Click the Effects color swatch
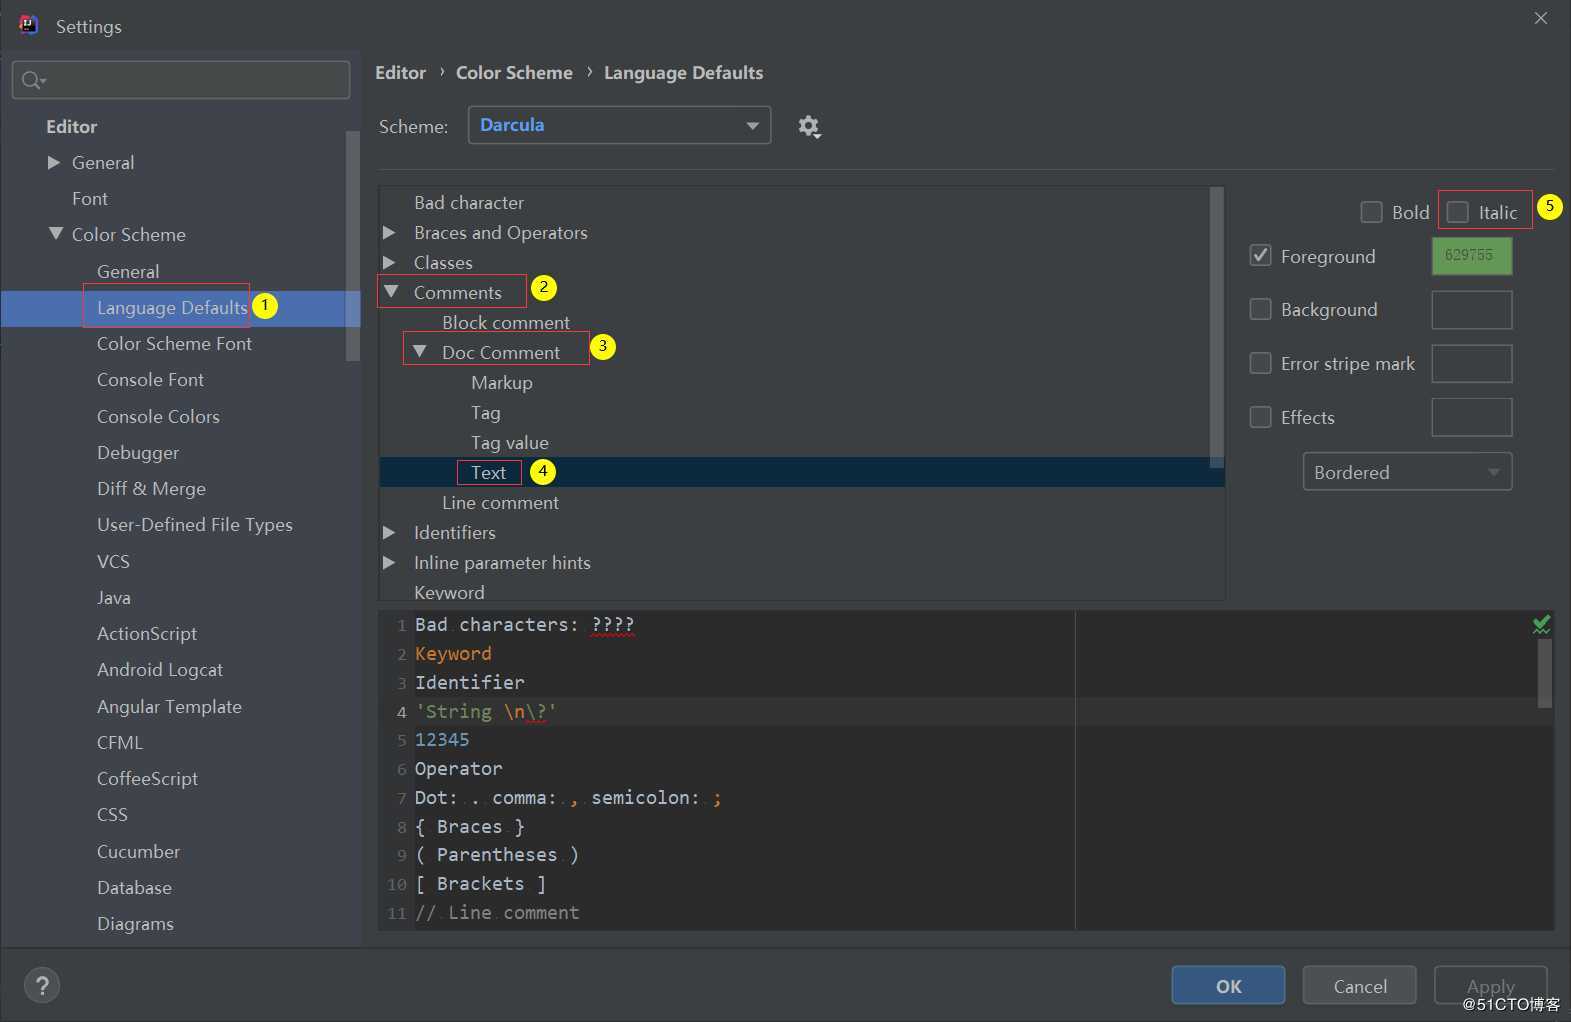1571x1022 pixels. [x=1471, y=417]
